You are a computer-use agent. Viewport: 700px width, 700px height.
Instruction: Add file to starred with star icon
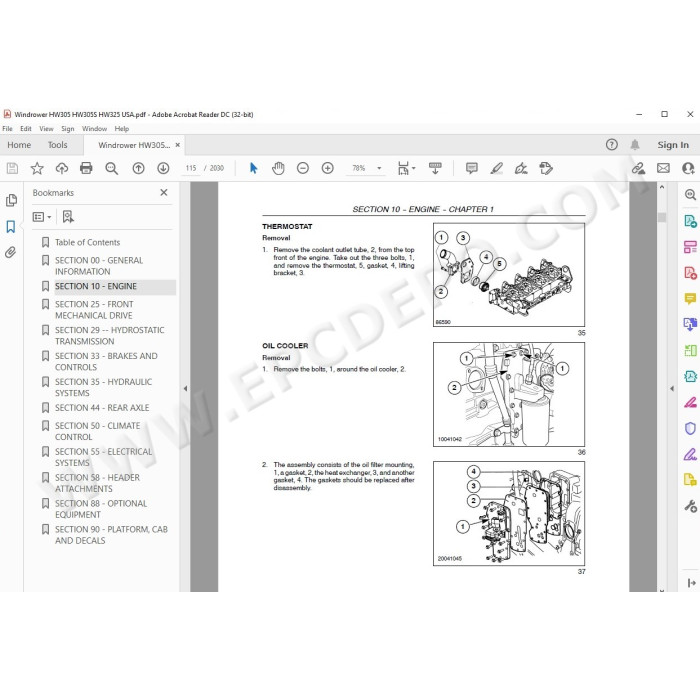point(37,168)
